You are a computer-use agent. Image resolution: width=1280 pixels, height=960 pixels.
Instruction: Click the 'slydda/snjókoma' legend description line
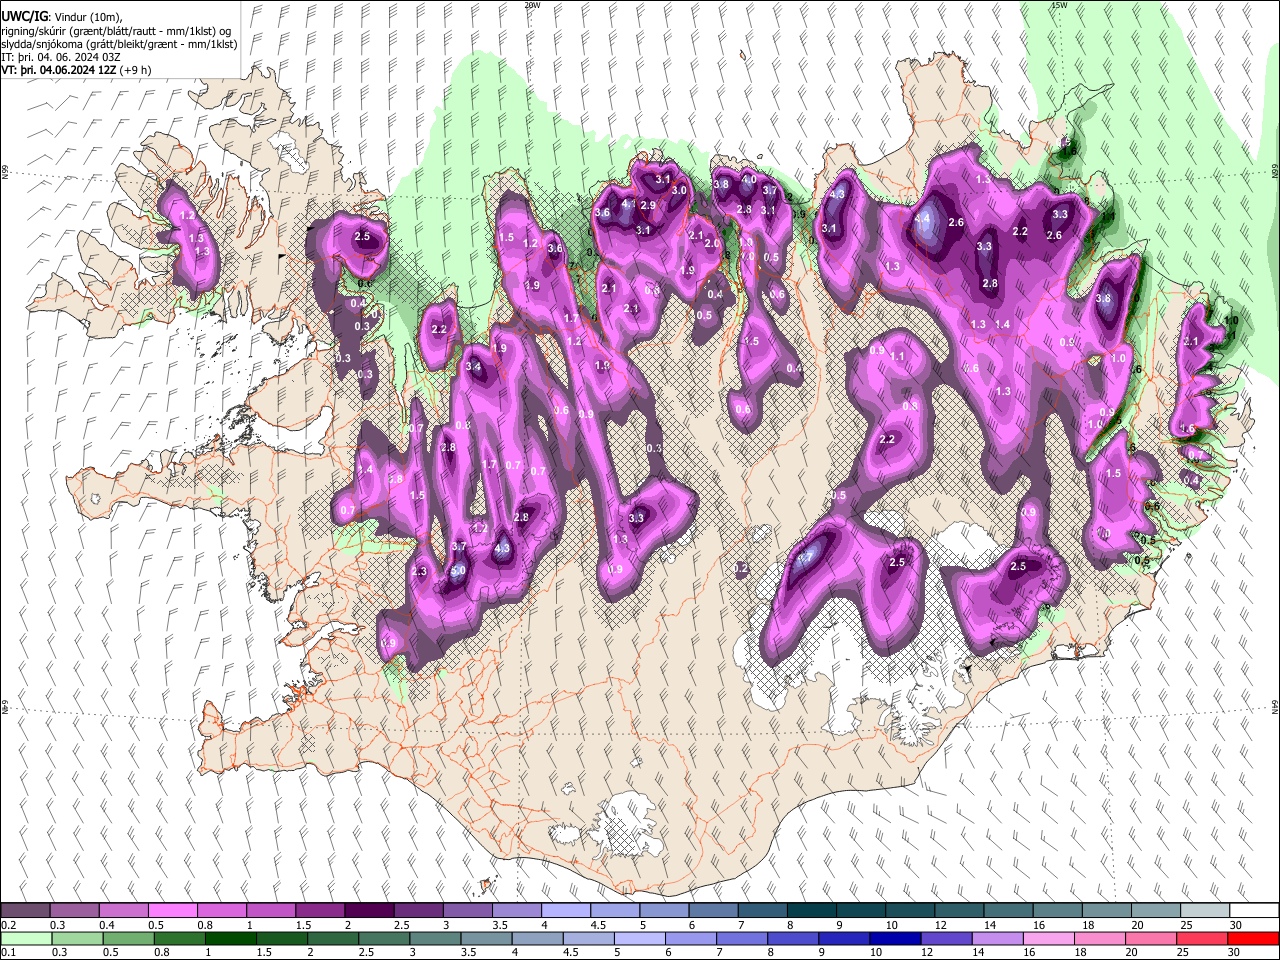[119, 44]
